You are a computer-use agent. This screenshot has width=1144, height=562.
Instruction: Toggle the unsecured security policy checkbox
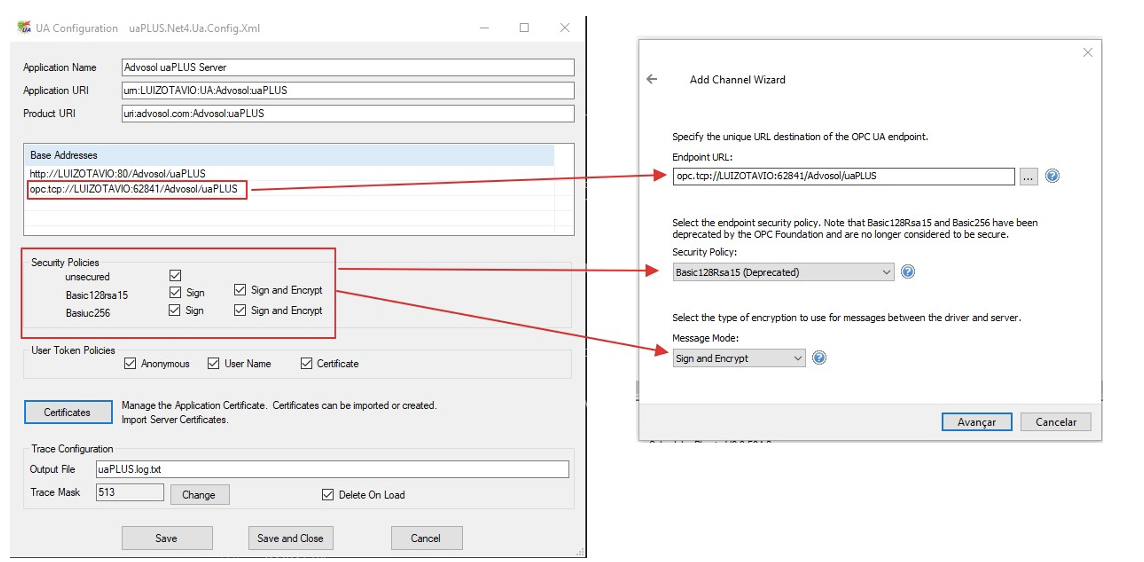tap(174, 276)
